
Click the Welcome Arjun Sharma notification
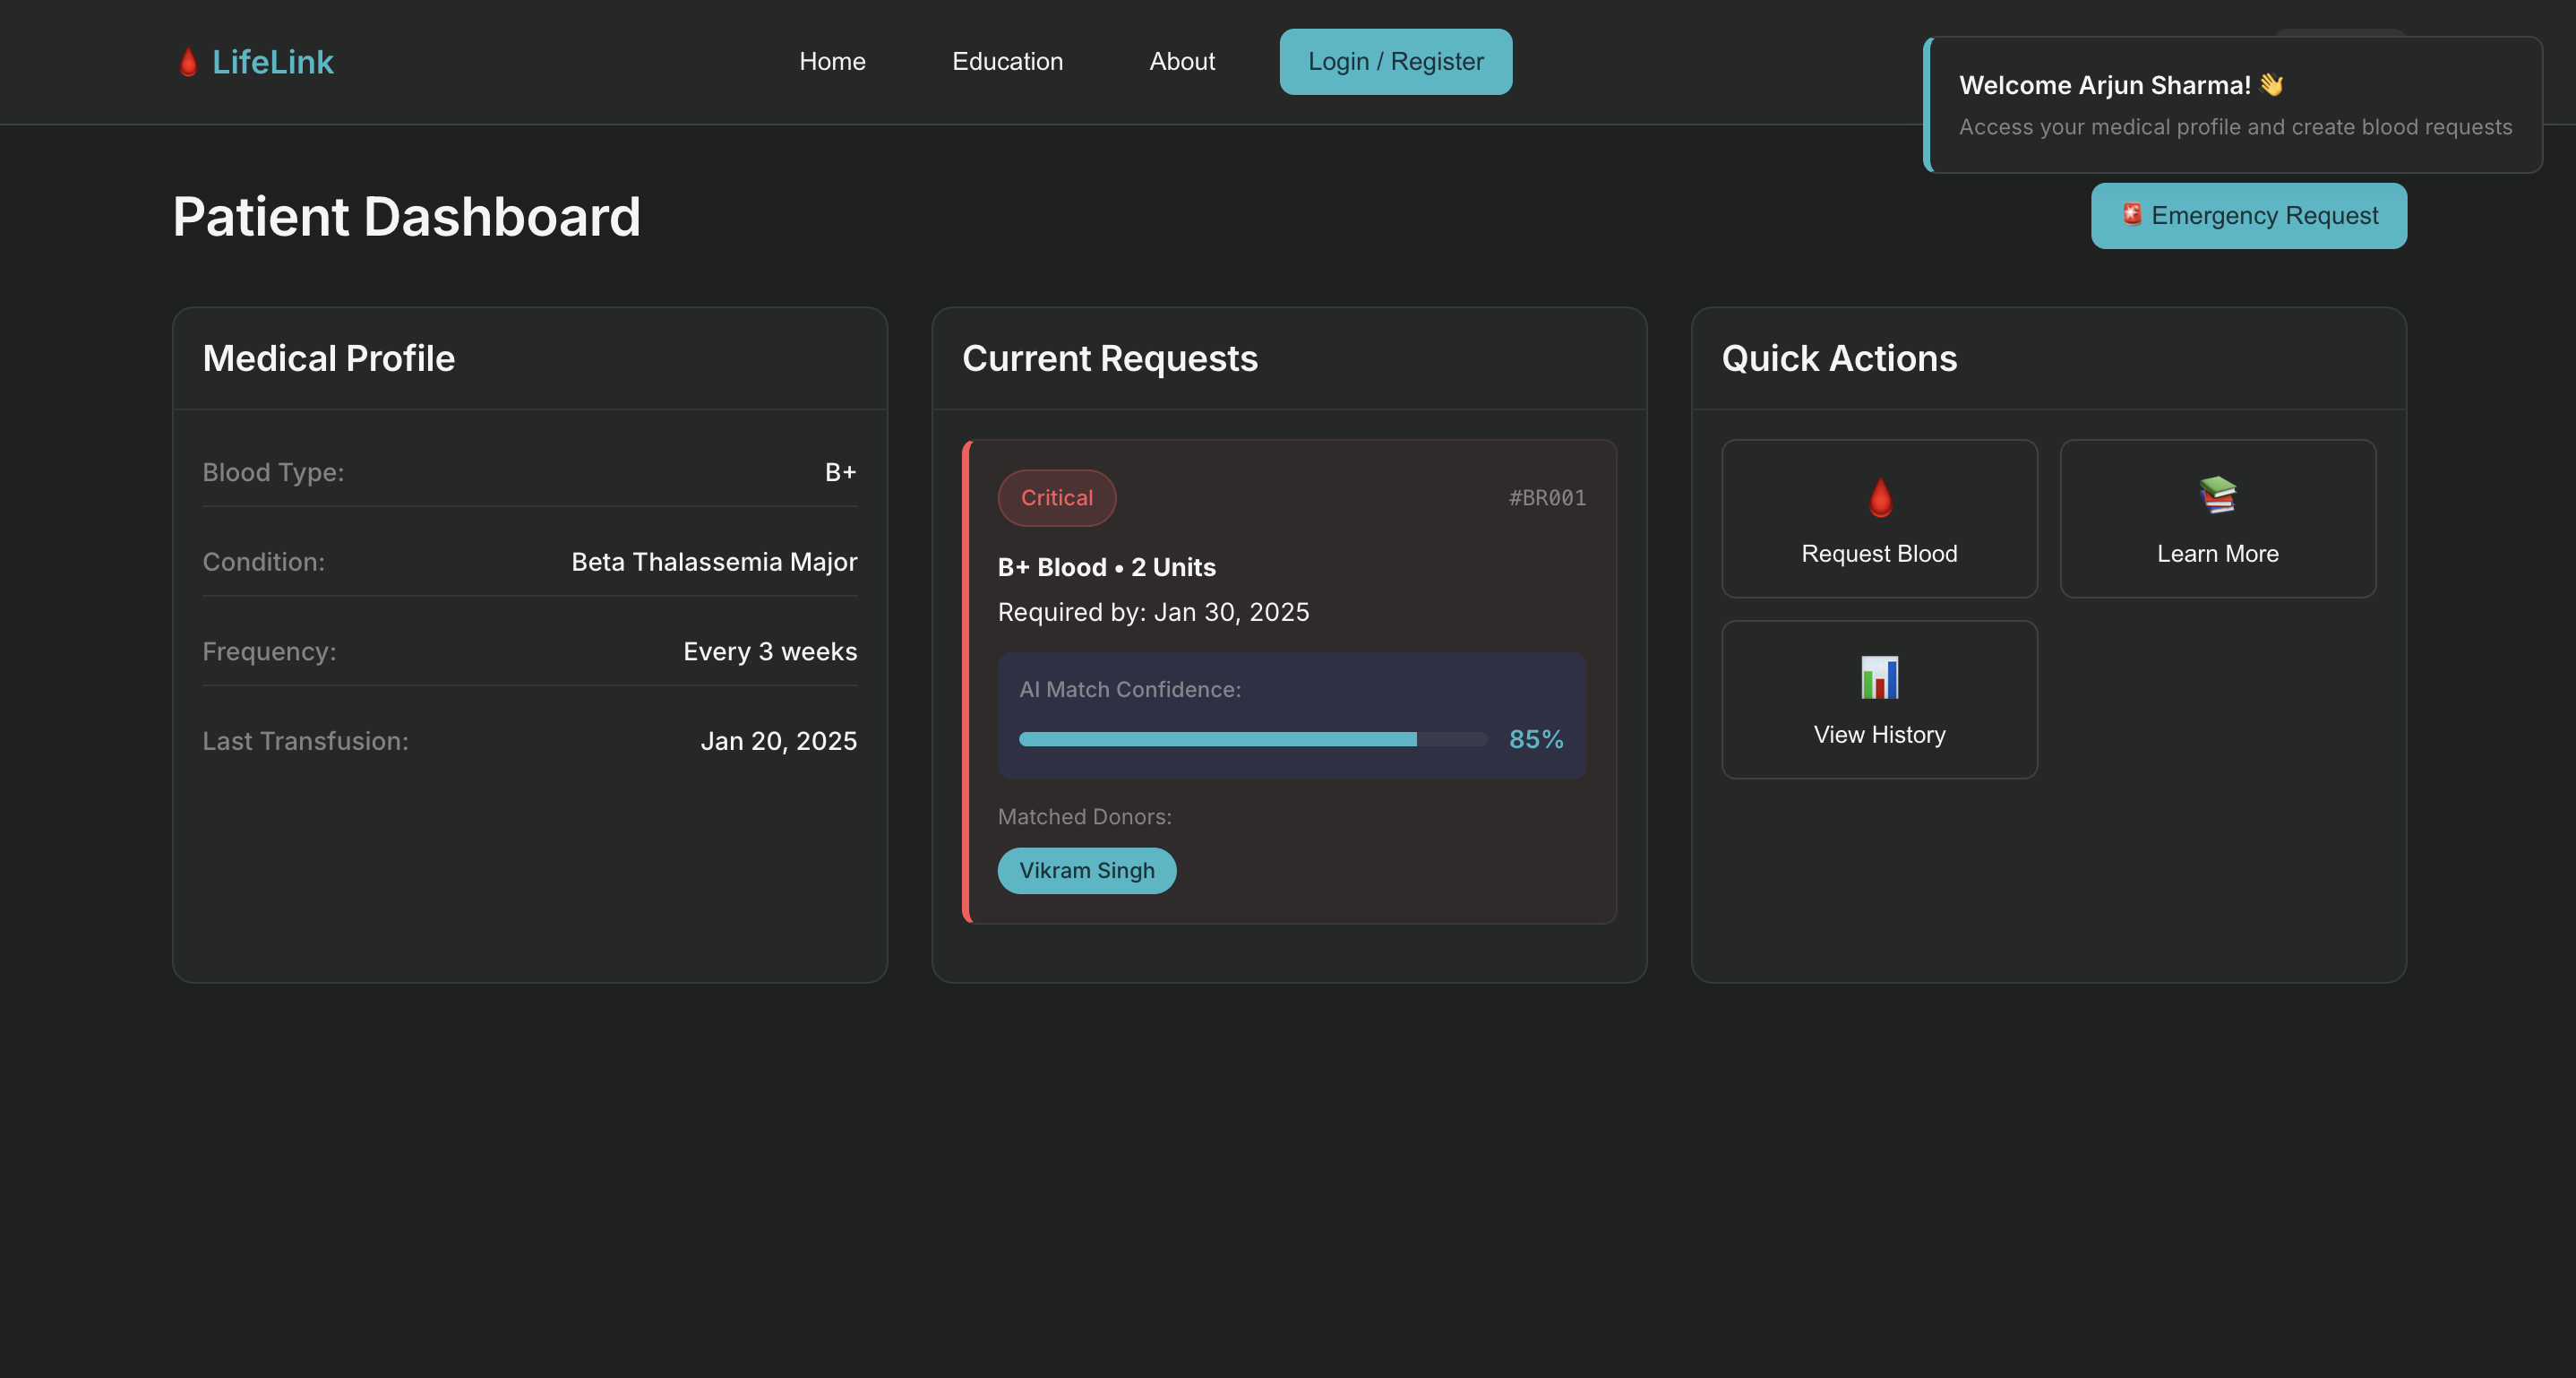pos(2232,106)
